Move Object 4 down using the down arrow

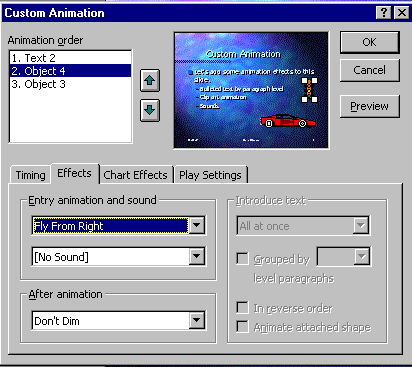point(150,110)
